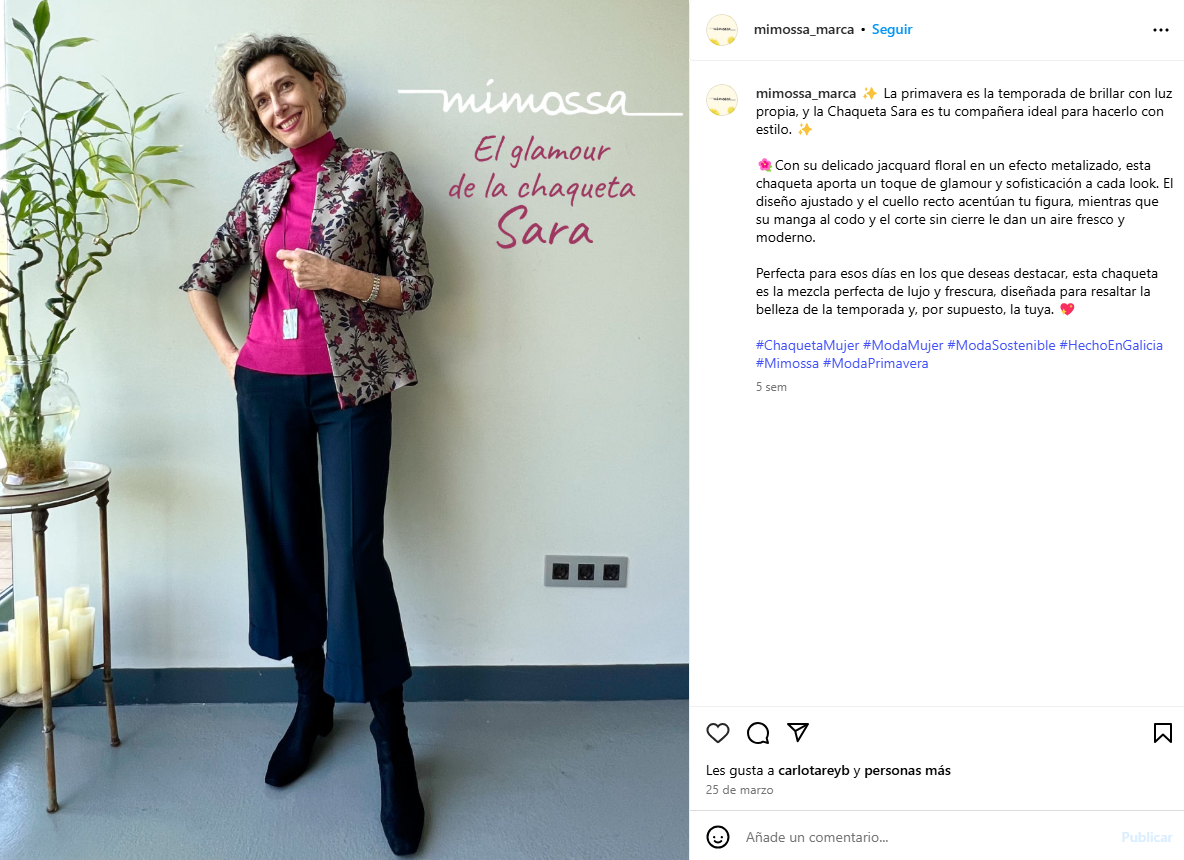Open more options three-dots menu
The height and width of the screenshot is (860, 1184).
[x=1161, y=30]
